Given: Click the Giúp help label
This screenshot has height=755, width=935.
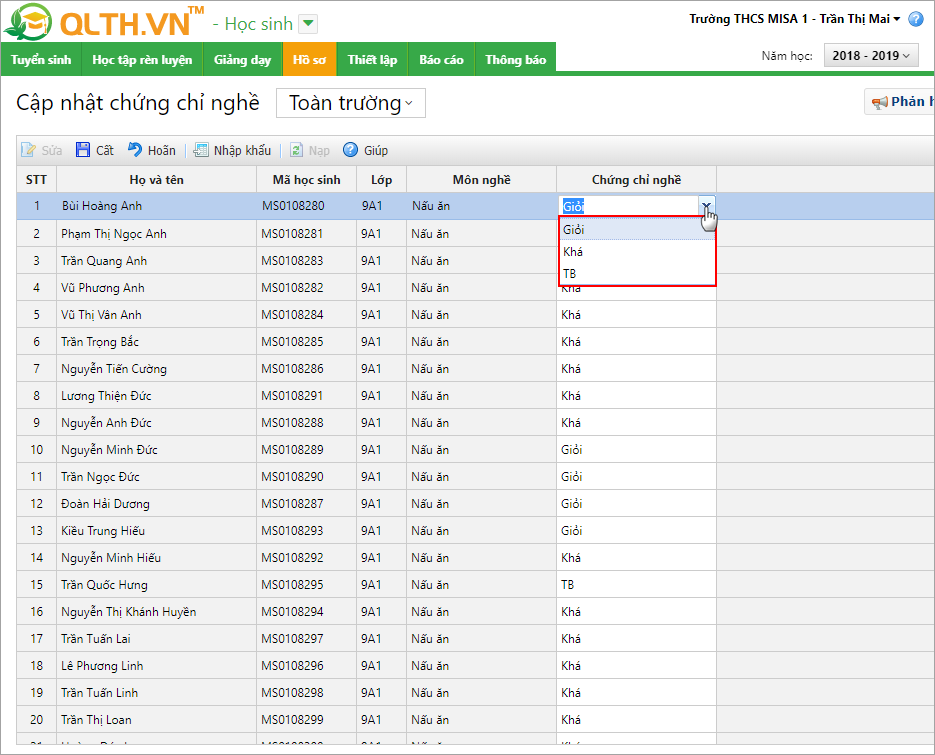Looking at the screenshot, I should click(376, 150).
